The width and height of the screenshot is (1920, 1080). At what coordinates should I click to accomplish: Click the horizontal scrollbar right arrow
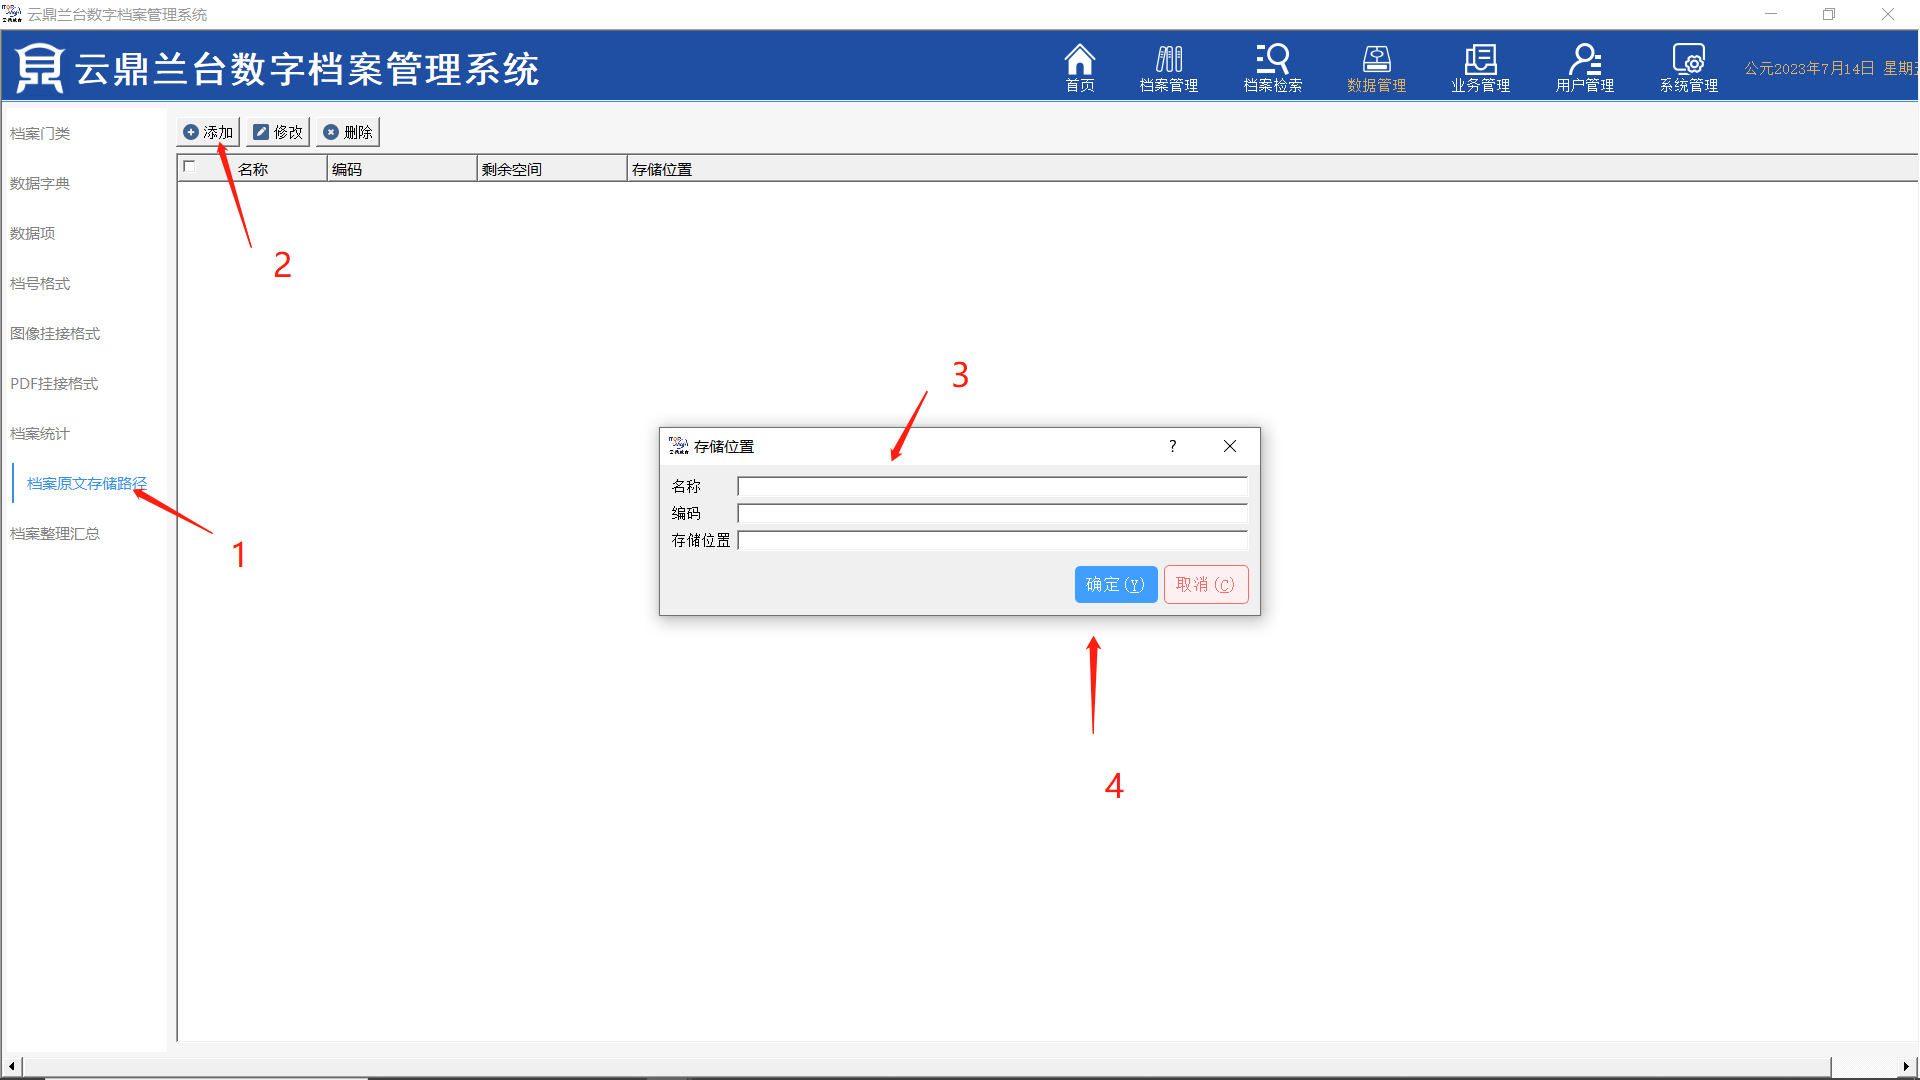point(1906,1066)
